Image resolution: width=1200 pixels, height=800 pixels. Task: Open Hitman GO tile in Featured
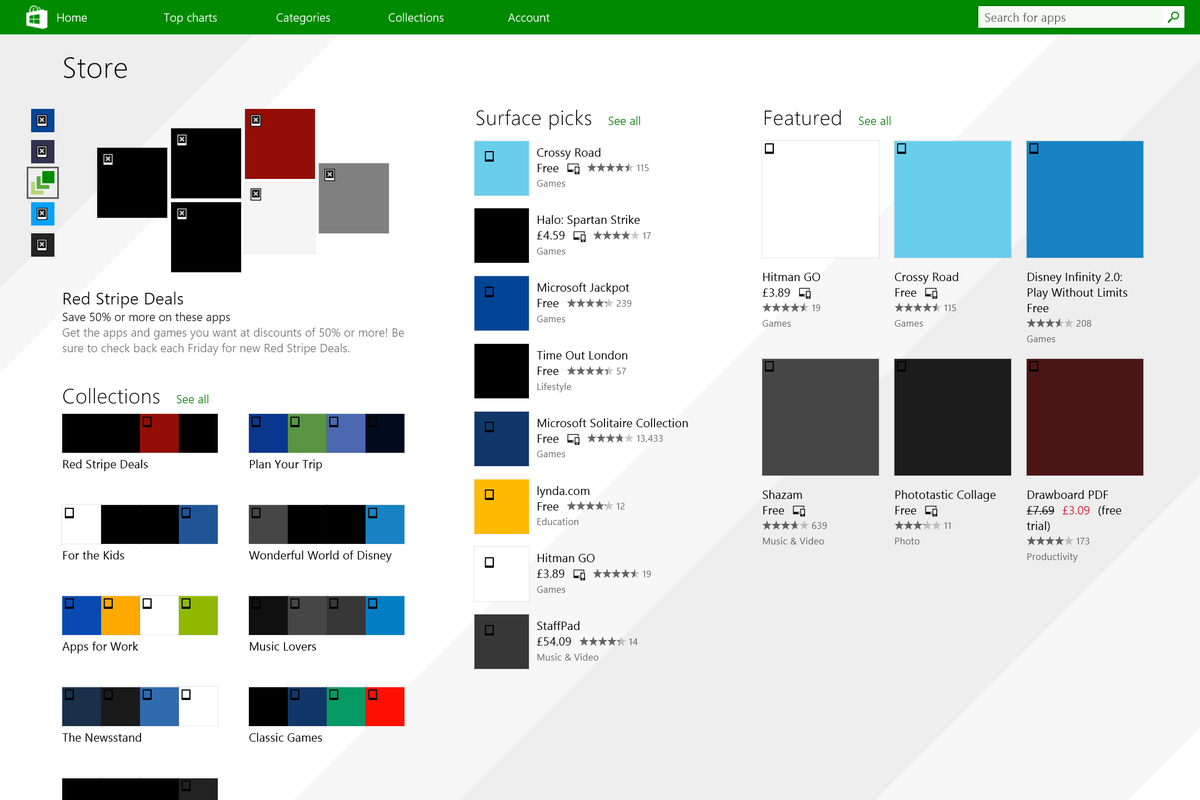(820, 199)
